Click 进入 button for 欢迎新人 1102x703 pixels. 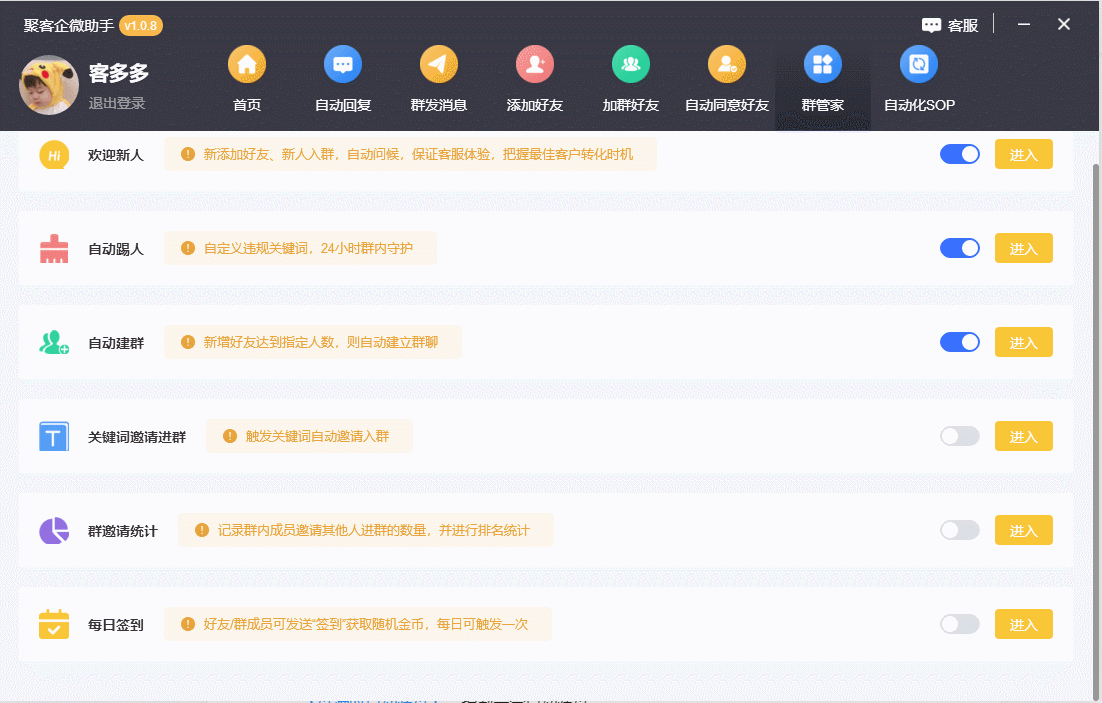click(x=1023, y=155)
